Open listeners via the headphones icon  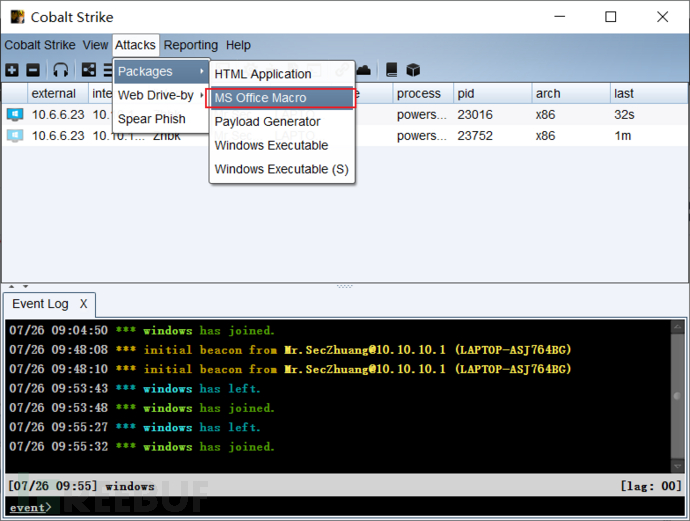coord(61,70)
